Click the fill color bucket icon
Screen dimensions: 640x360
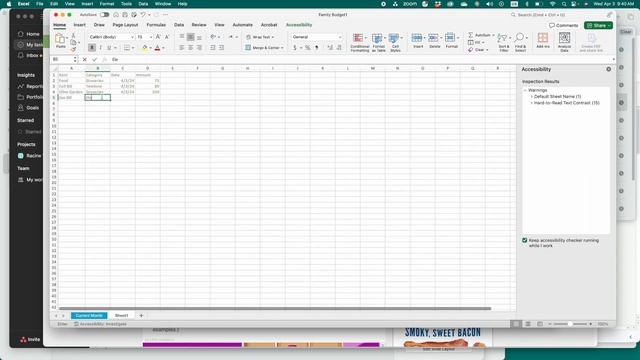tap(144, 48)
